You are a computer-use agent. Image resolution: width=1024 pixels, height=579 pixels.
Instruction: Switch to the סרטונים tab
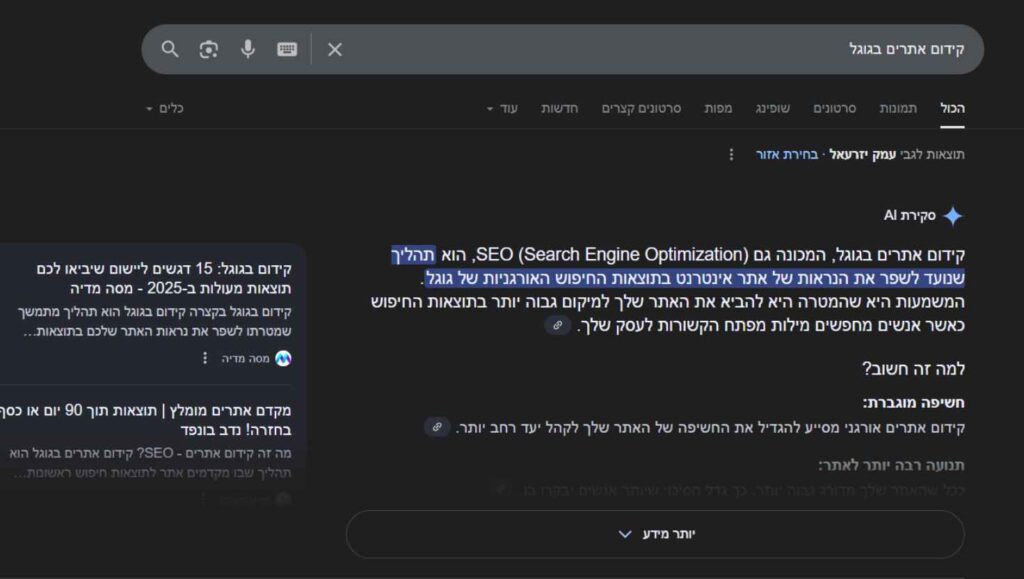coord(835,108)
